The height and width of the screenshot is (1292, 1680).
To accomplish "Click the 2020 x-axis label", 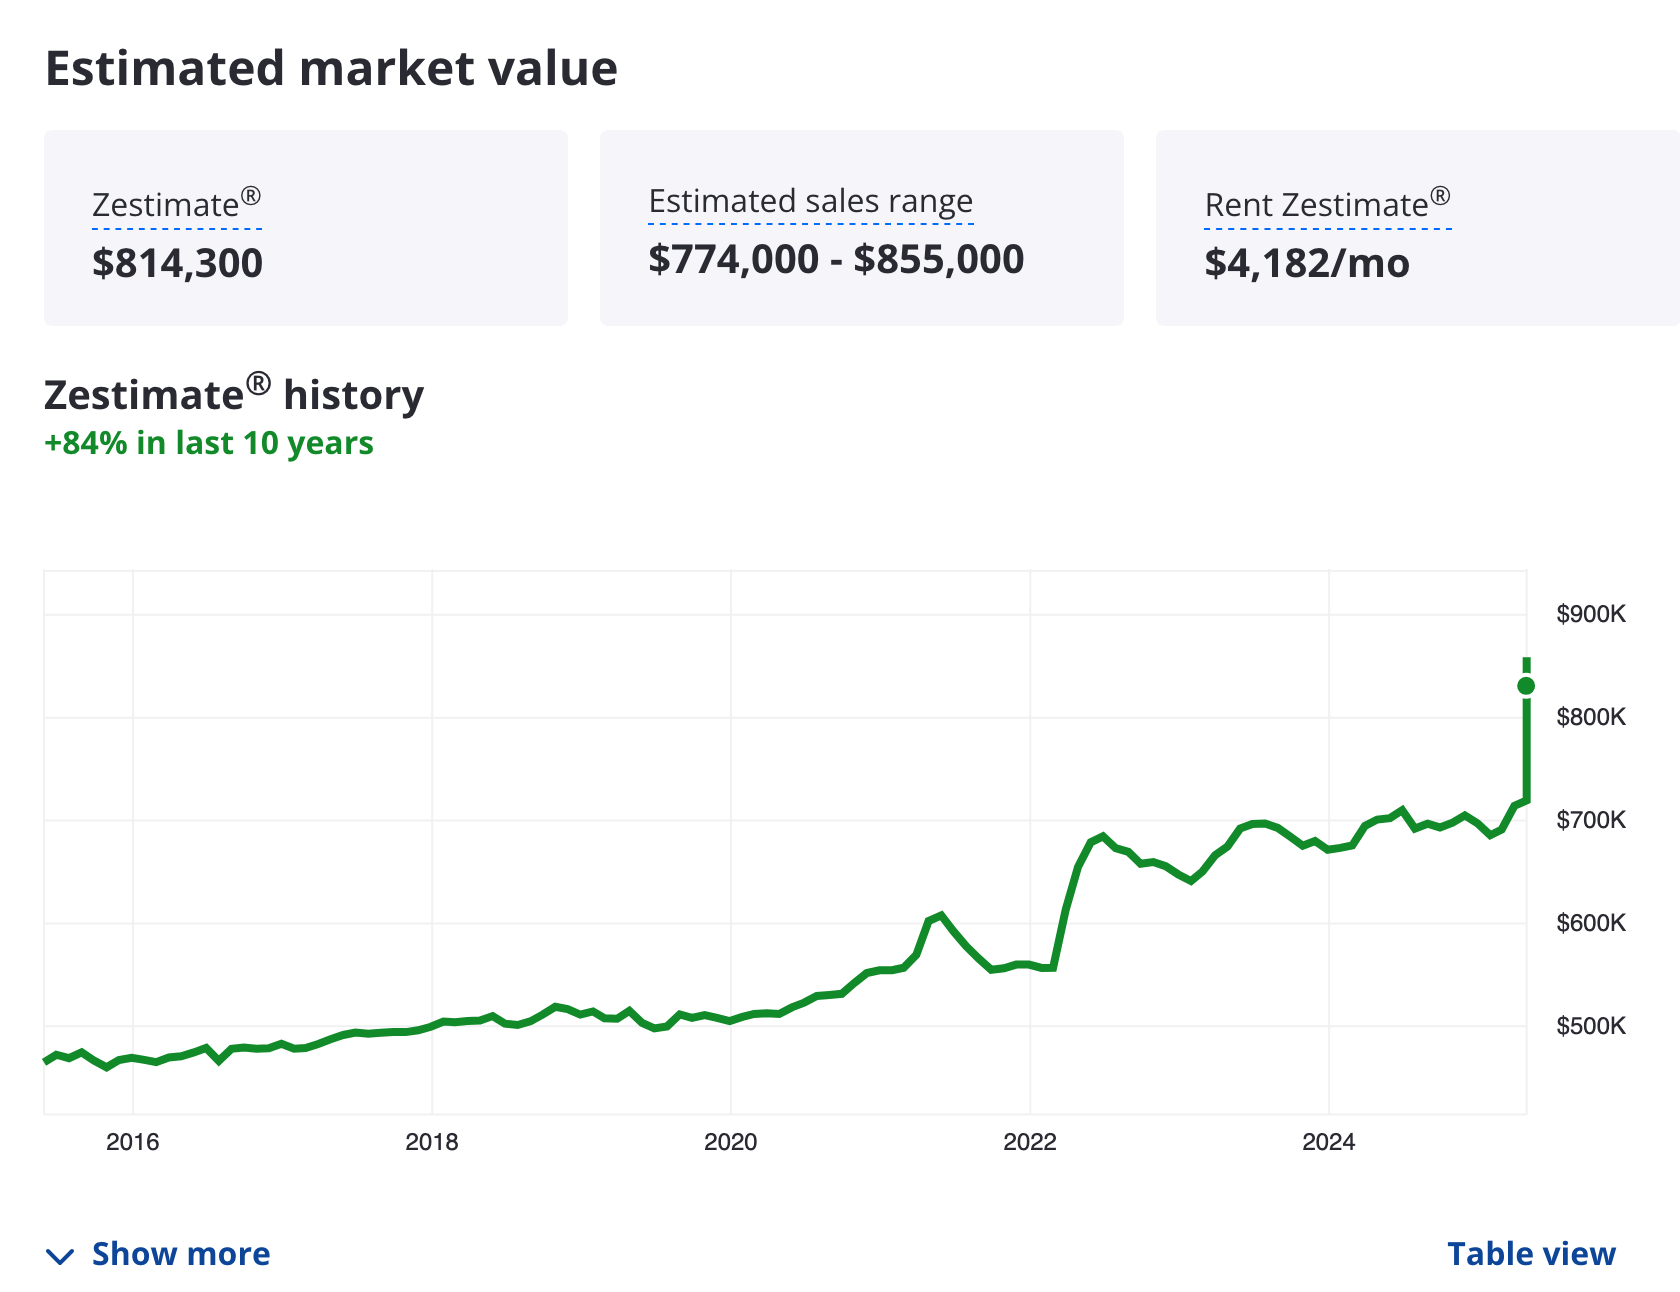I will coord(731,1142).
